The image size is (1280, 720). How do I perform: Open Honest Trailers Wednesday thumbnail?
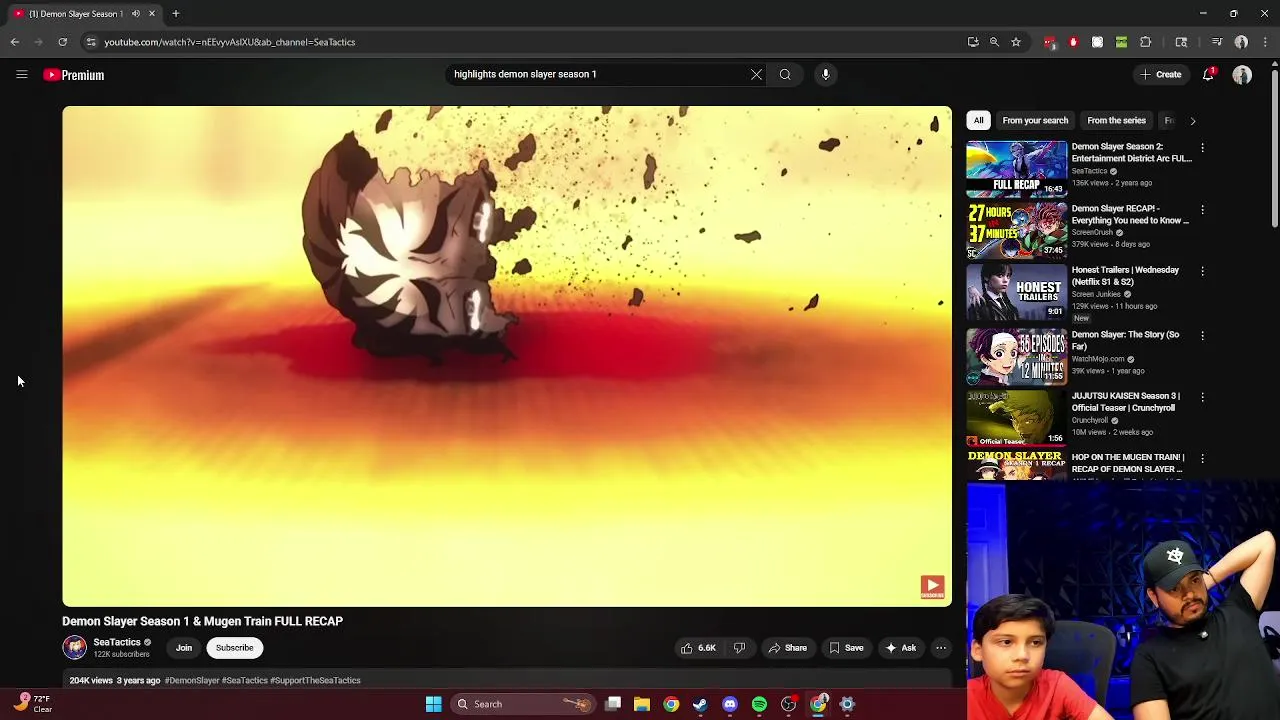pos(1017,292)
